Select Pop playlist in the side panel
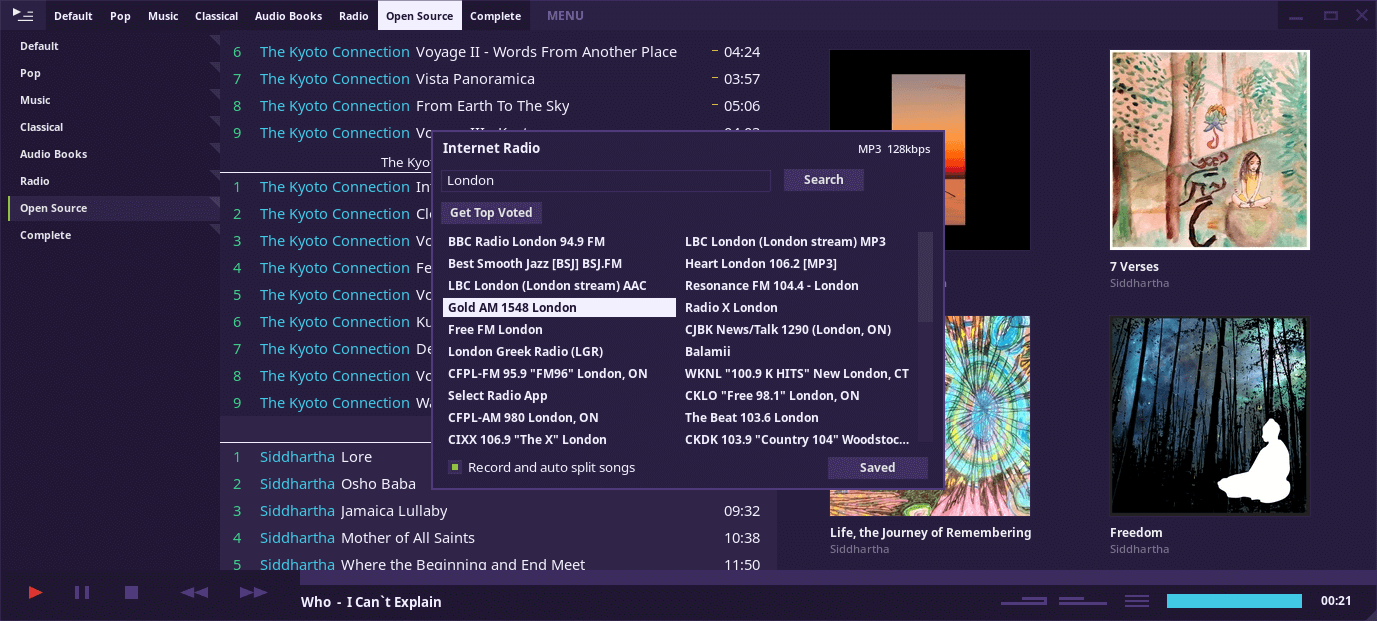 (110, 73)
